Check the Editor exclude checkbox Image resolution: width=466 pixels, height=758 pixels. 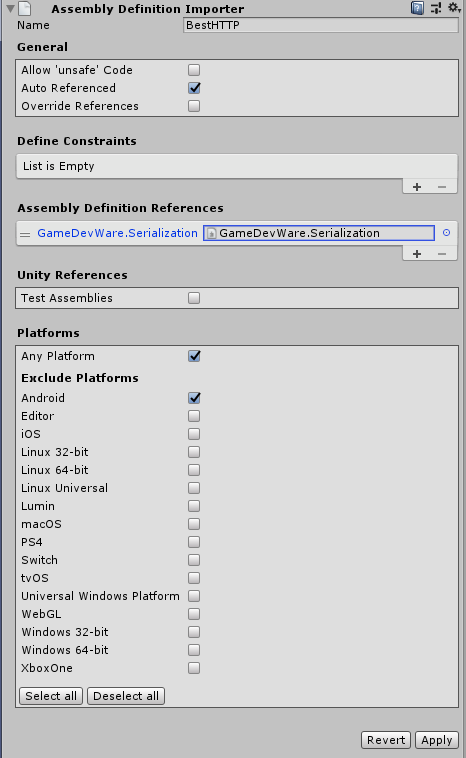[x=194, y=416]
